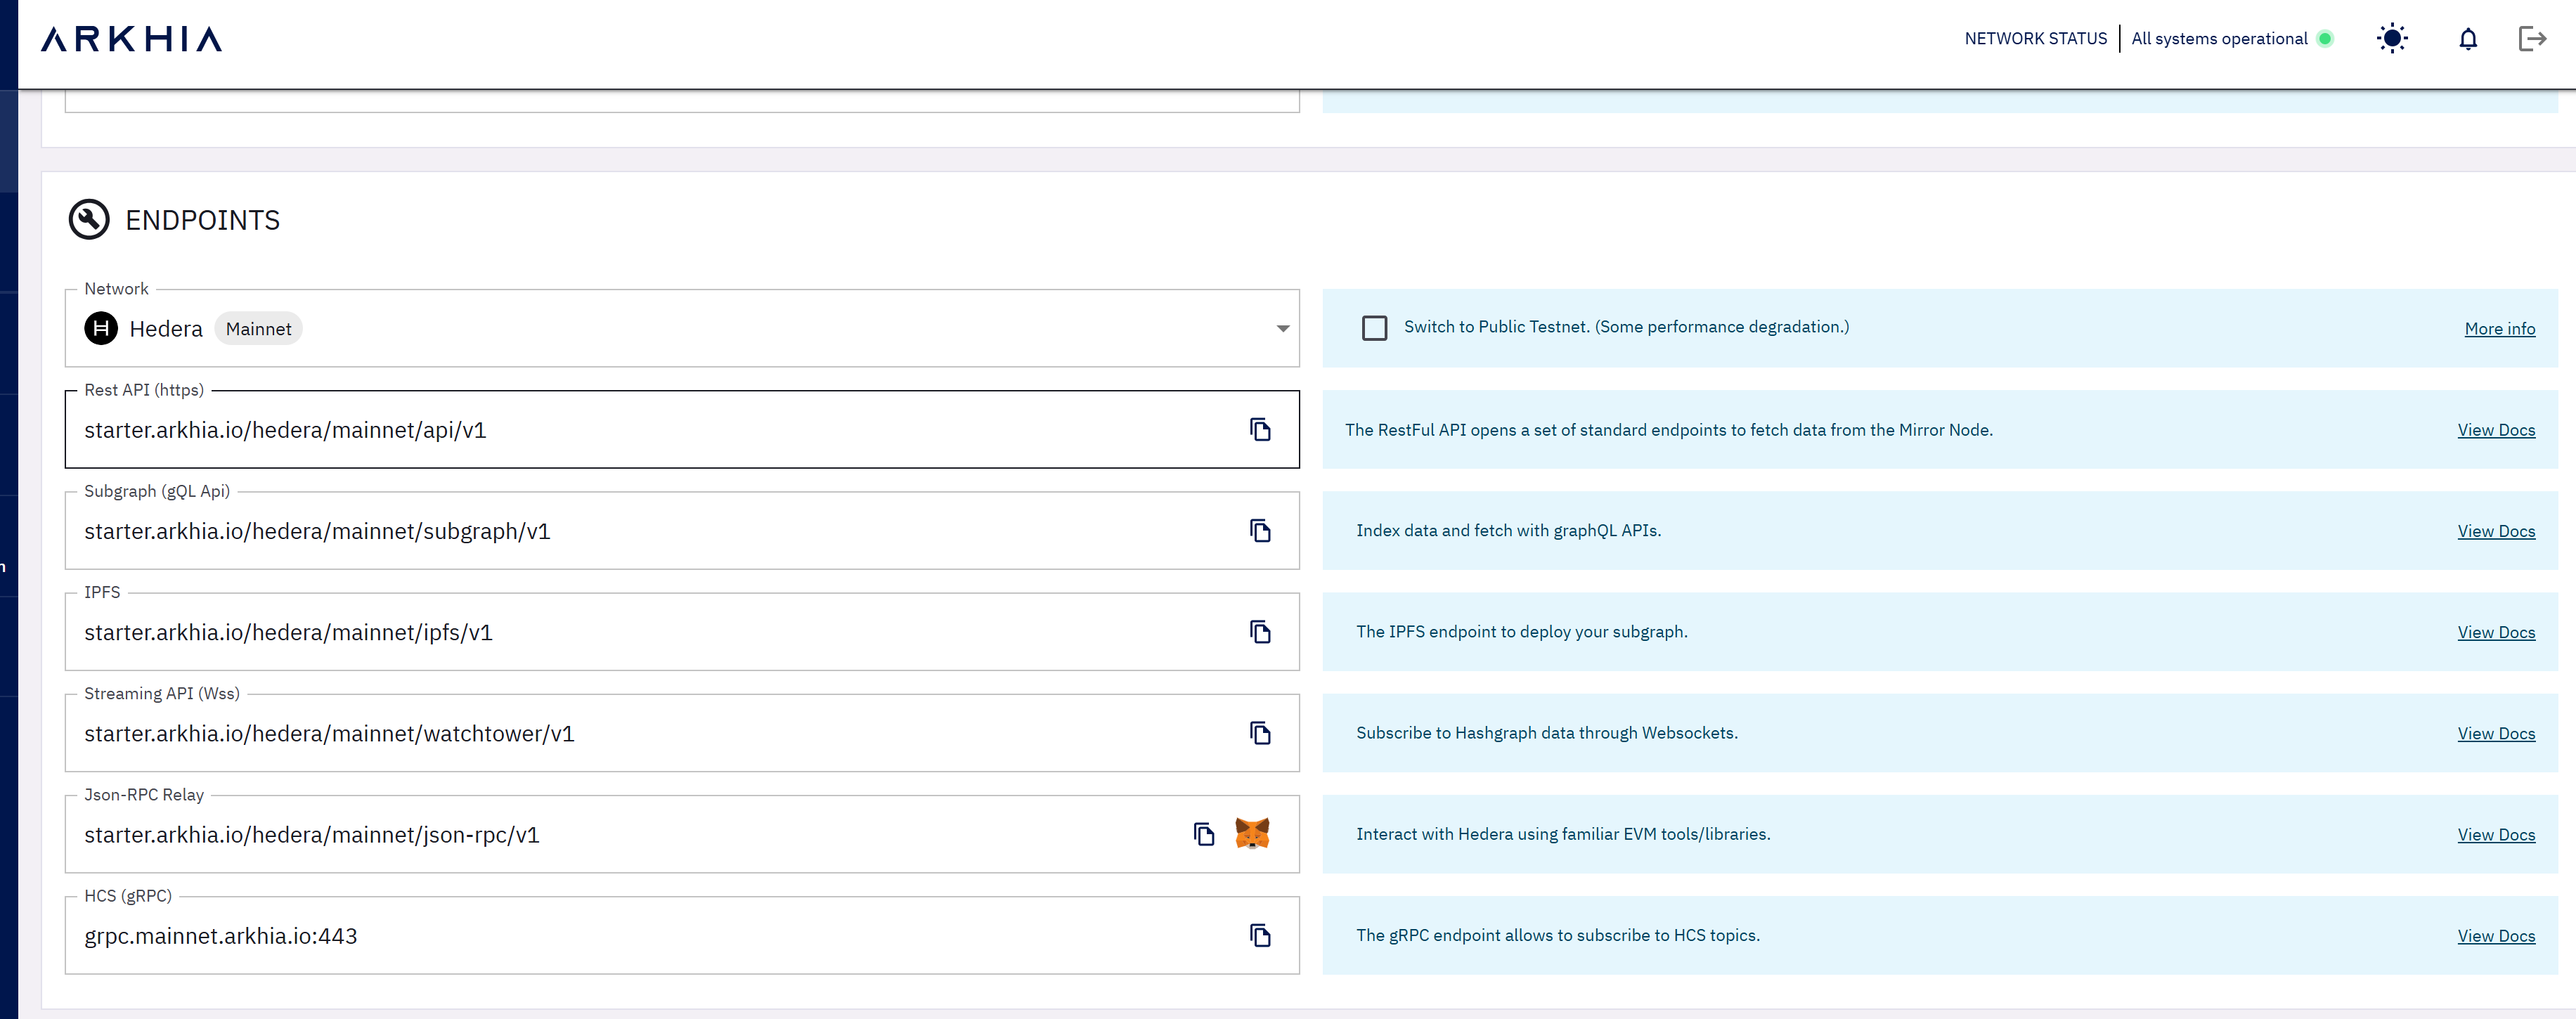Click the grpc.mainnet.arkhia.io:443 field
The height and width of the screenshot is (1019, 2576).
click(682, 935)
